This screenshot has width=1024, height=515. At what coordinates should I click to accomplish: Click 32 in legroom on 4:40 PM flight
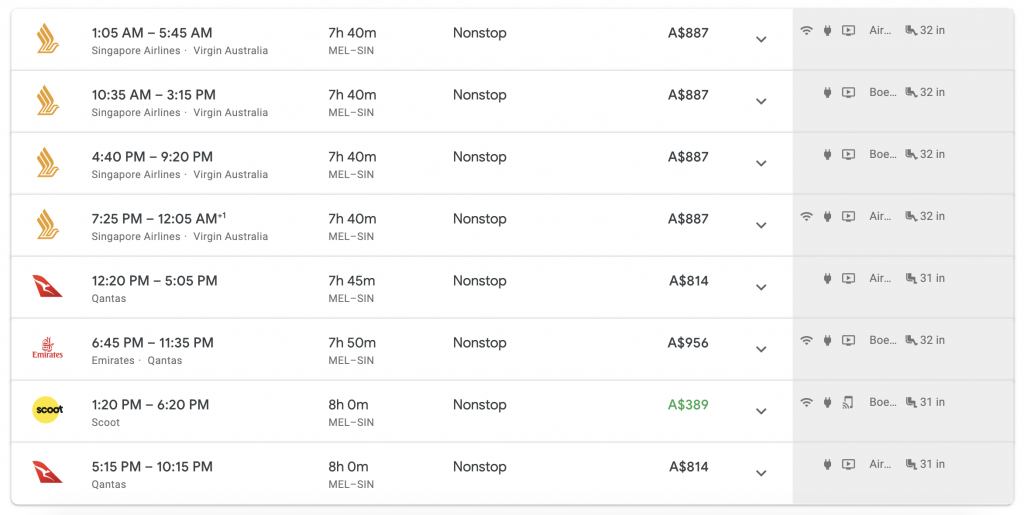(x=932, y=154)
